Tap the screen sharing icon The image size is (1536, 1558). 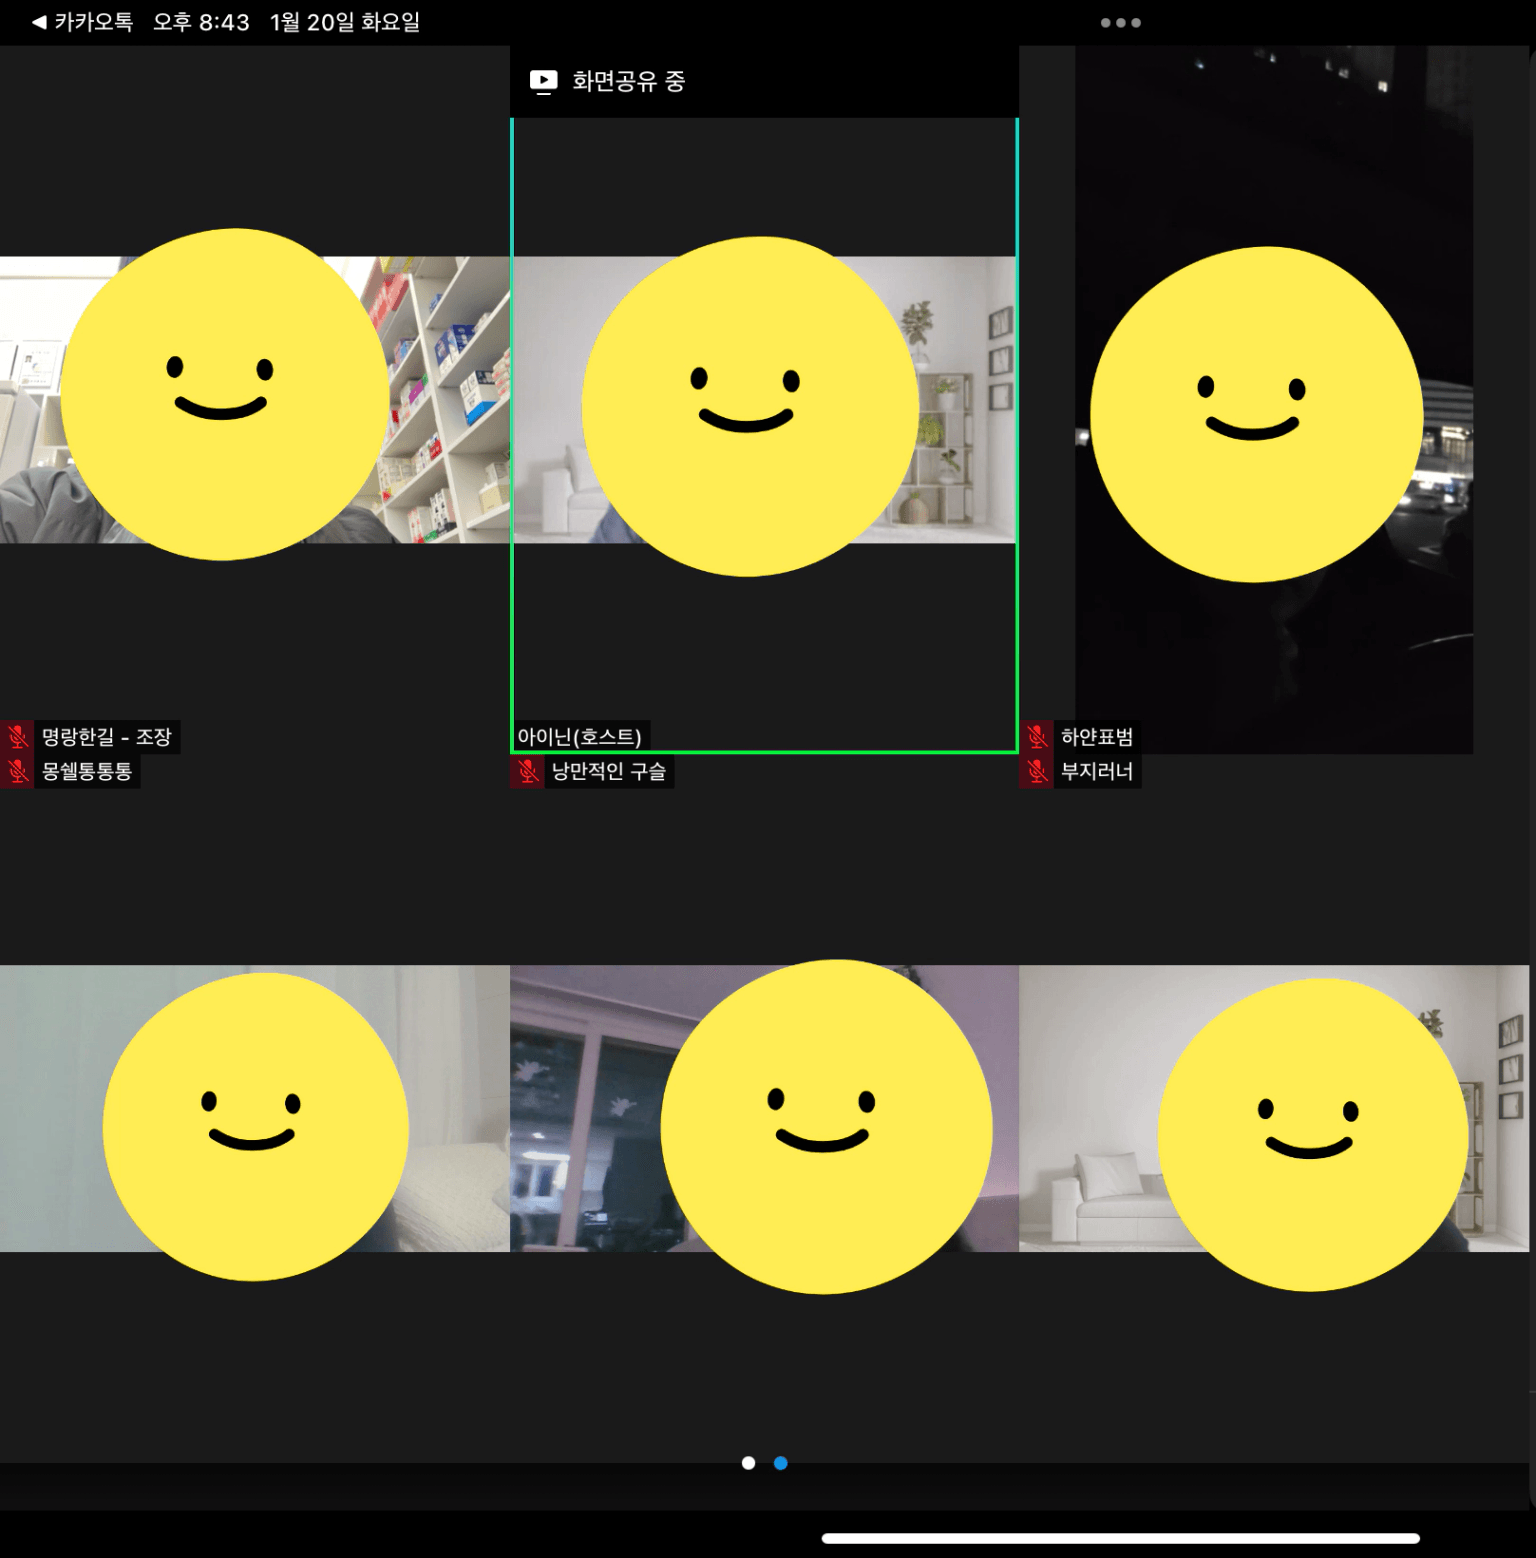click(x=543, y=81)
